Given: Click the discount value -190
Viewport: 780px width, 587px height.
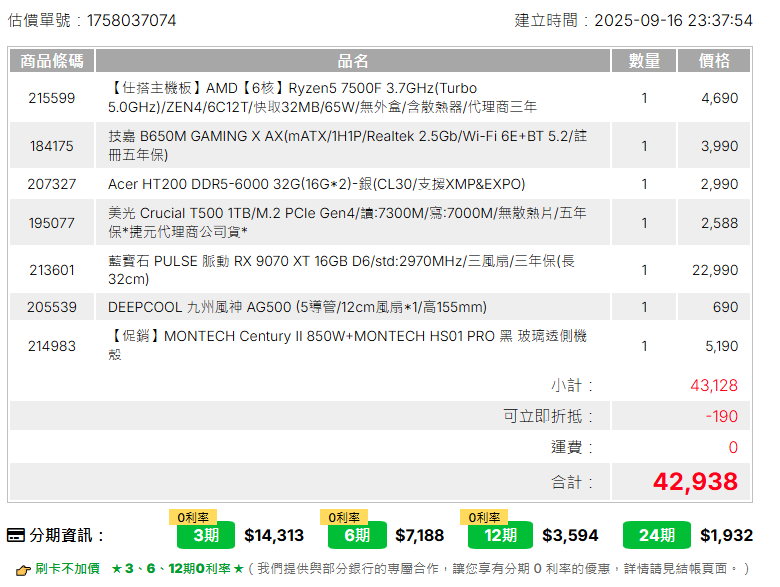Looking at the screenshot, I should click(x=721, y=416).
